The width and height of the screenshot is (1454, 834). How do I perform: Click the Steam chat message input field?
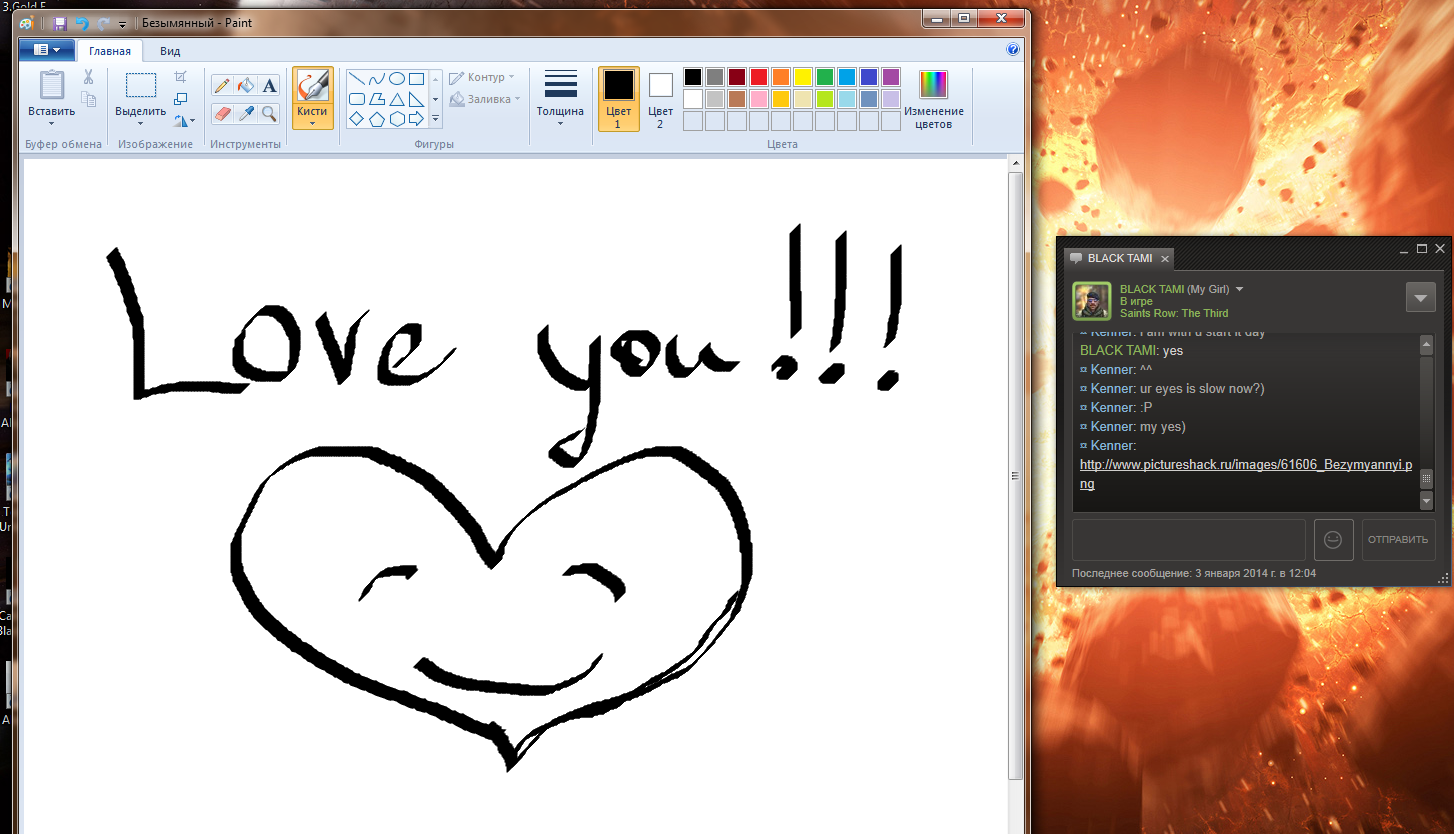[x=1189, y=540]
